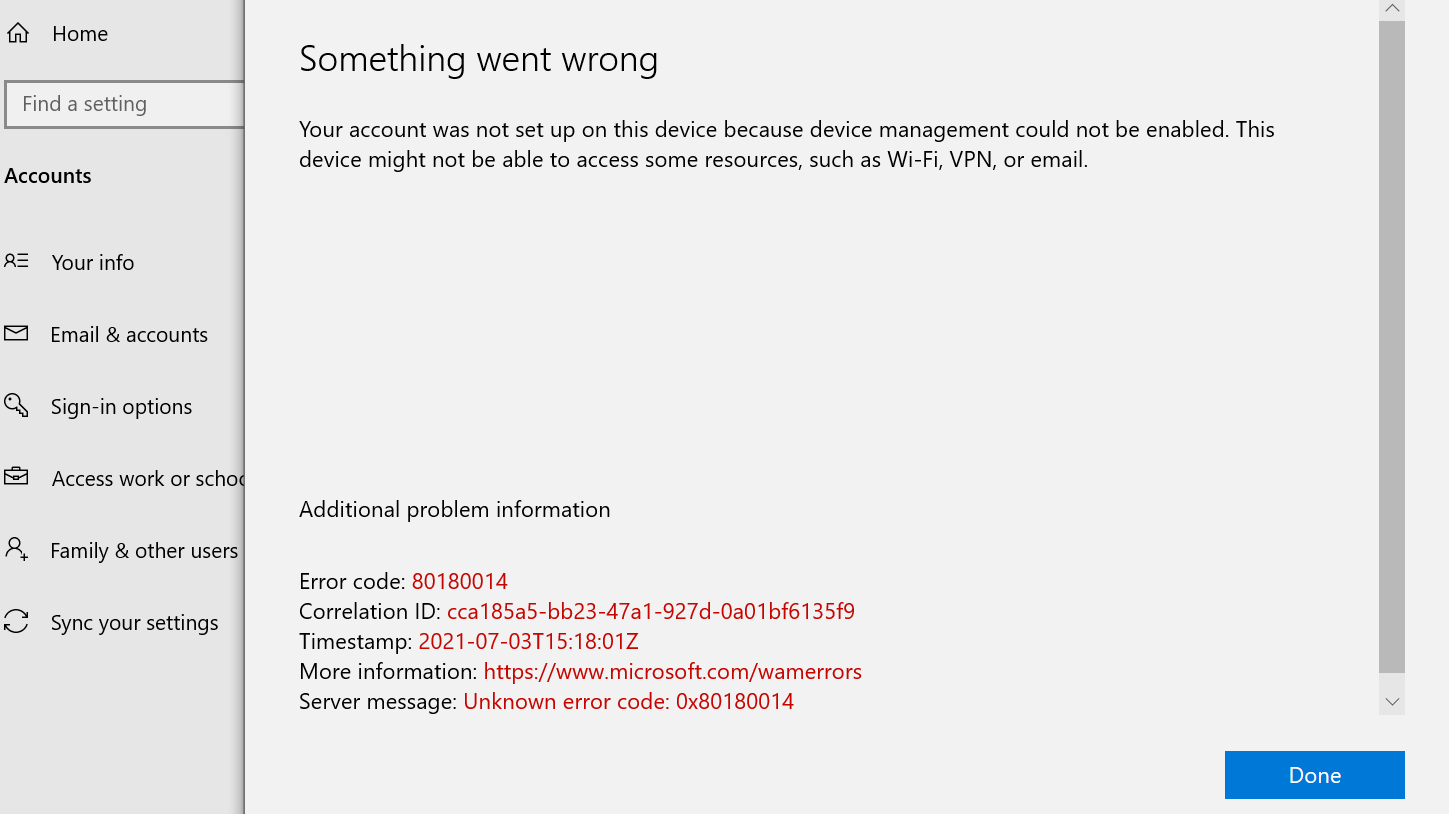Click the scroll down arrow
1449x814 pixels.
(x=1392, y=702)
